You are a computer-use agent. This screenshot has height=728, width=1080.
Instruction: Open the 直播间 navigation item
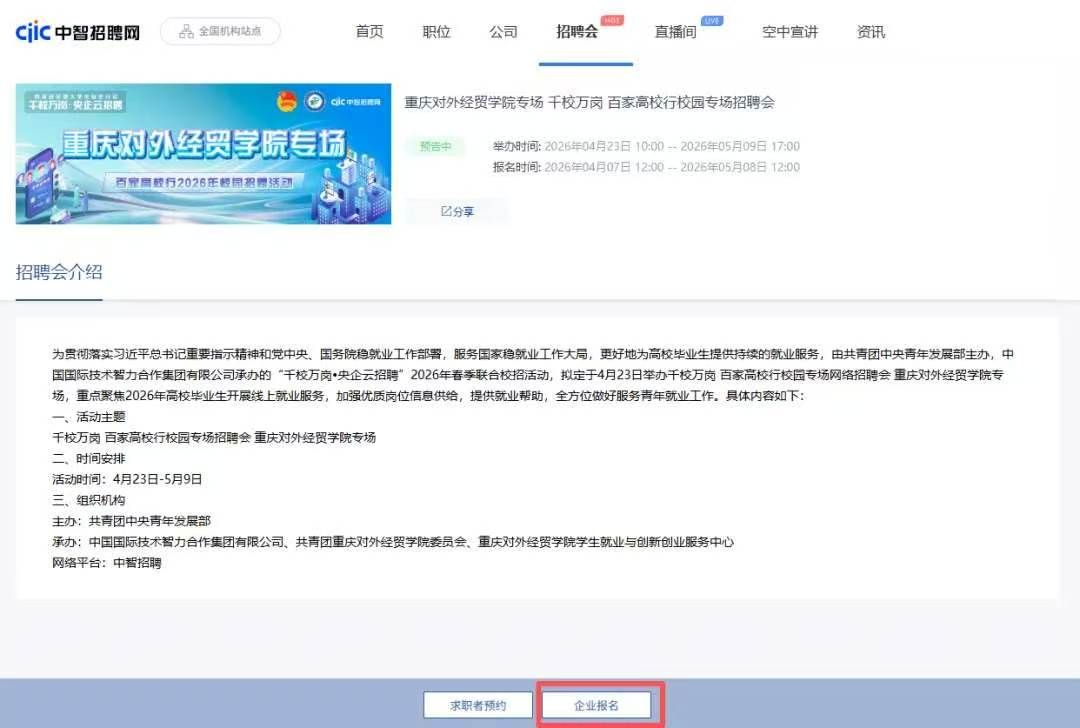(675, 32)
